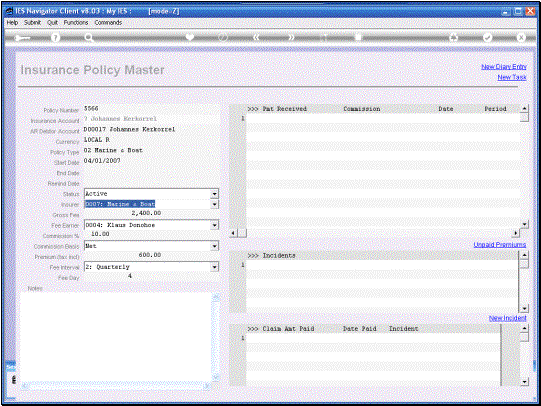The width and height of the screenshot is (541, 406).
Task: Expand the Fee Interval Quarterly dropdown
Action: 215,267
